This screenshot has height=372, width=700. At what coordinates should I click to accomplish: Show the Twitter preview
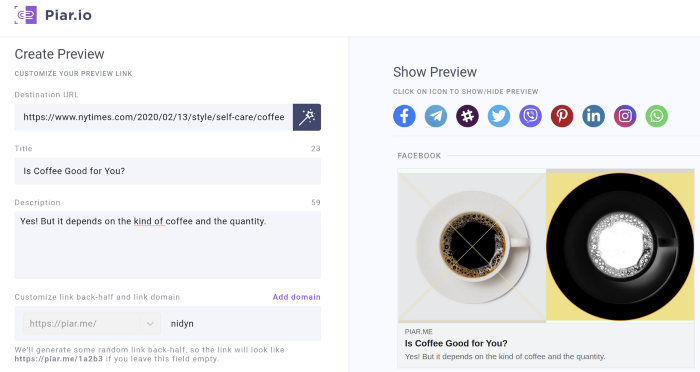499,116
